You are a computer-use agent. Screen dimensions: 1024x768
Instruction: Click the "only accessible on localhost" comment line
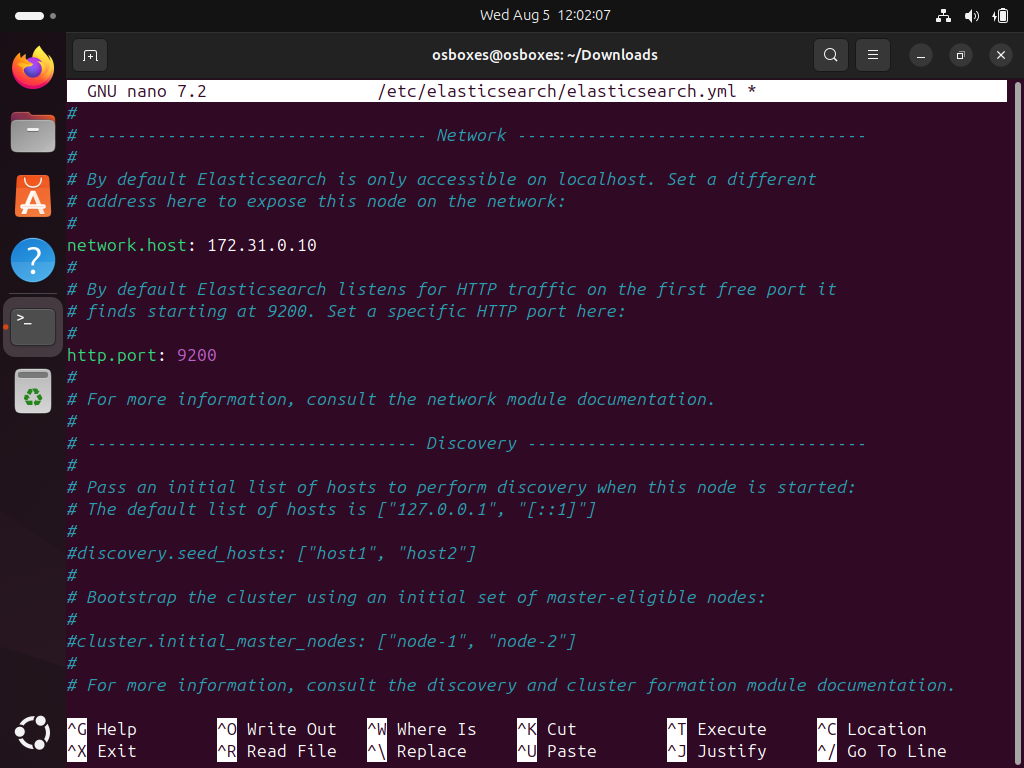[x=441, y=179]
